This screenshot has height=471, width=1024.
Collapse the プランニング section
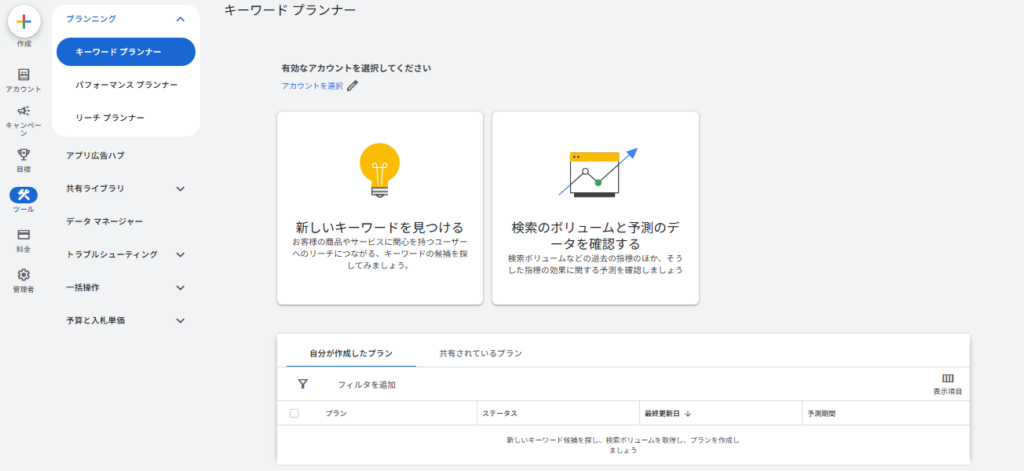pos(180,19)
